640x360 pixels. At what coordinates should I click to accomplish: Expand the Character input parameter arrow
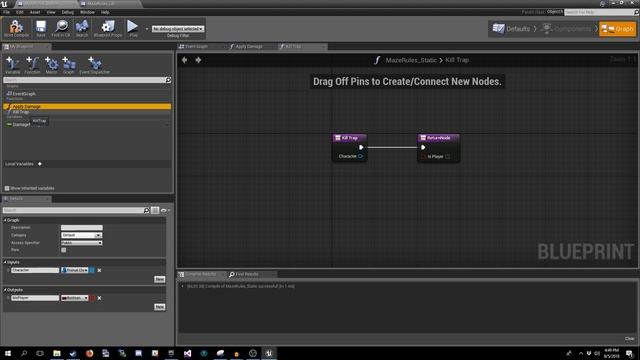8,270
